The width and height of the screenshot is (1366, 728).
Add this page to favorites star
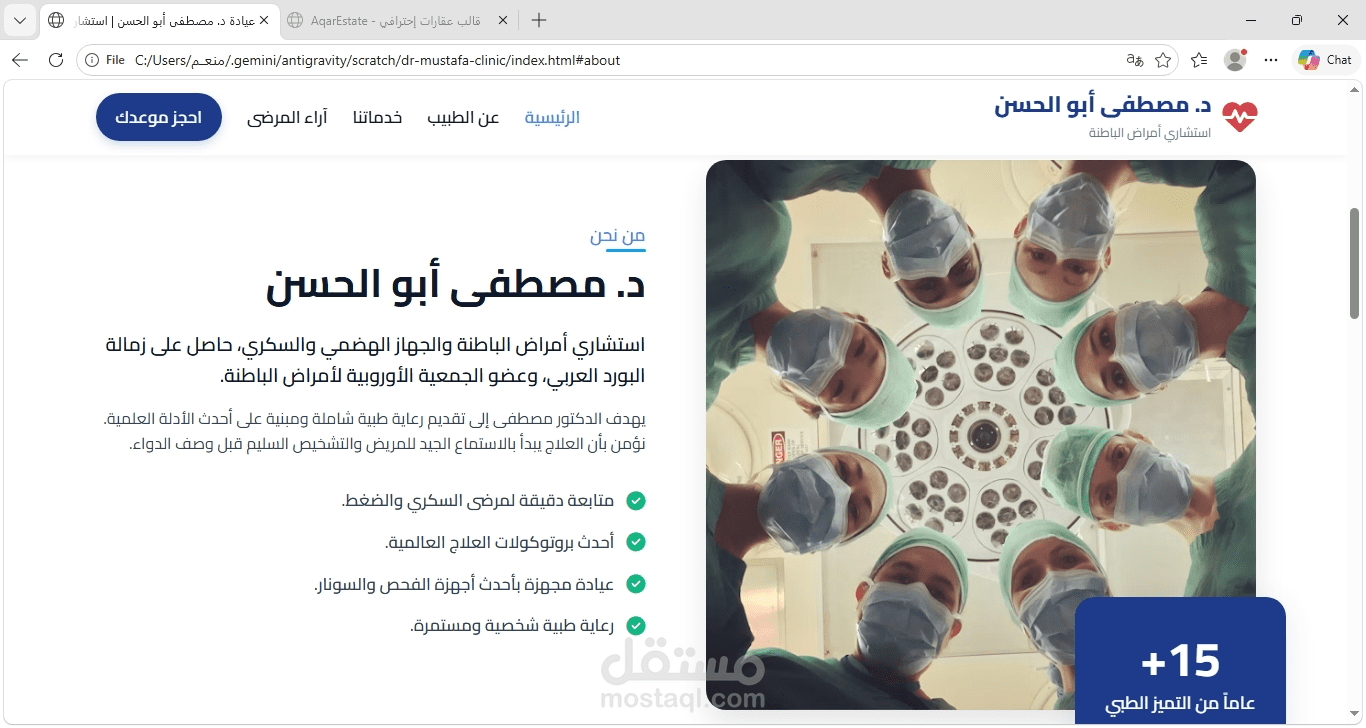click(x=1163, y=60)
